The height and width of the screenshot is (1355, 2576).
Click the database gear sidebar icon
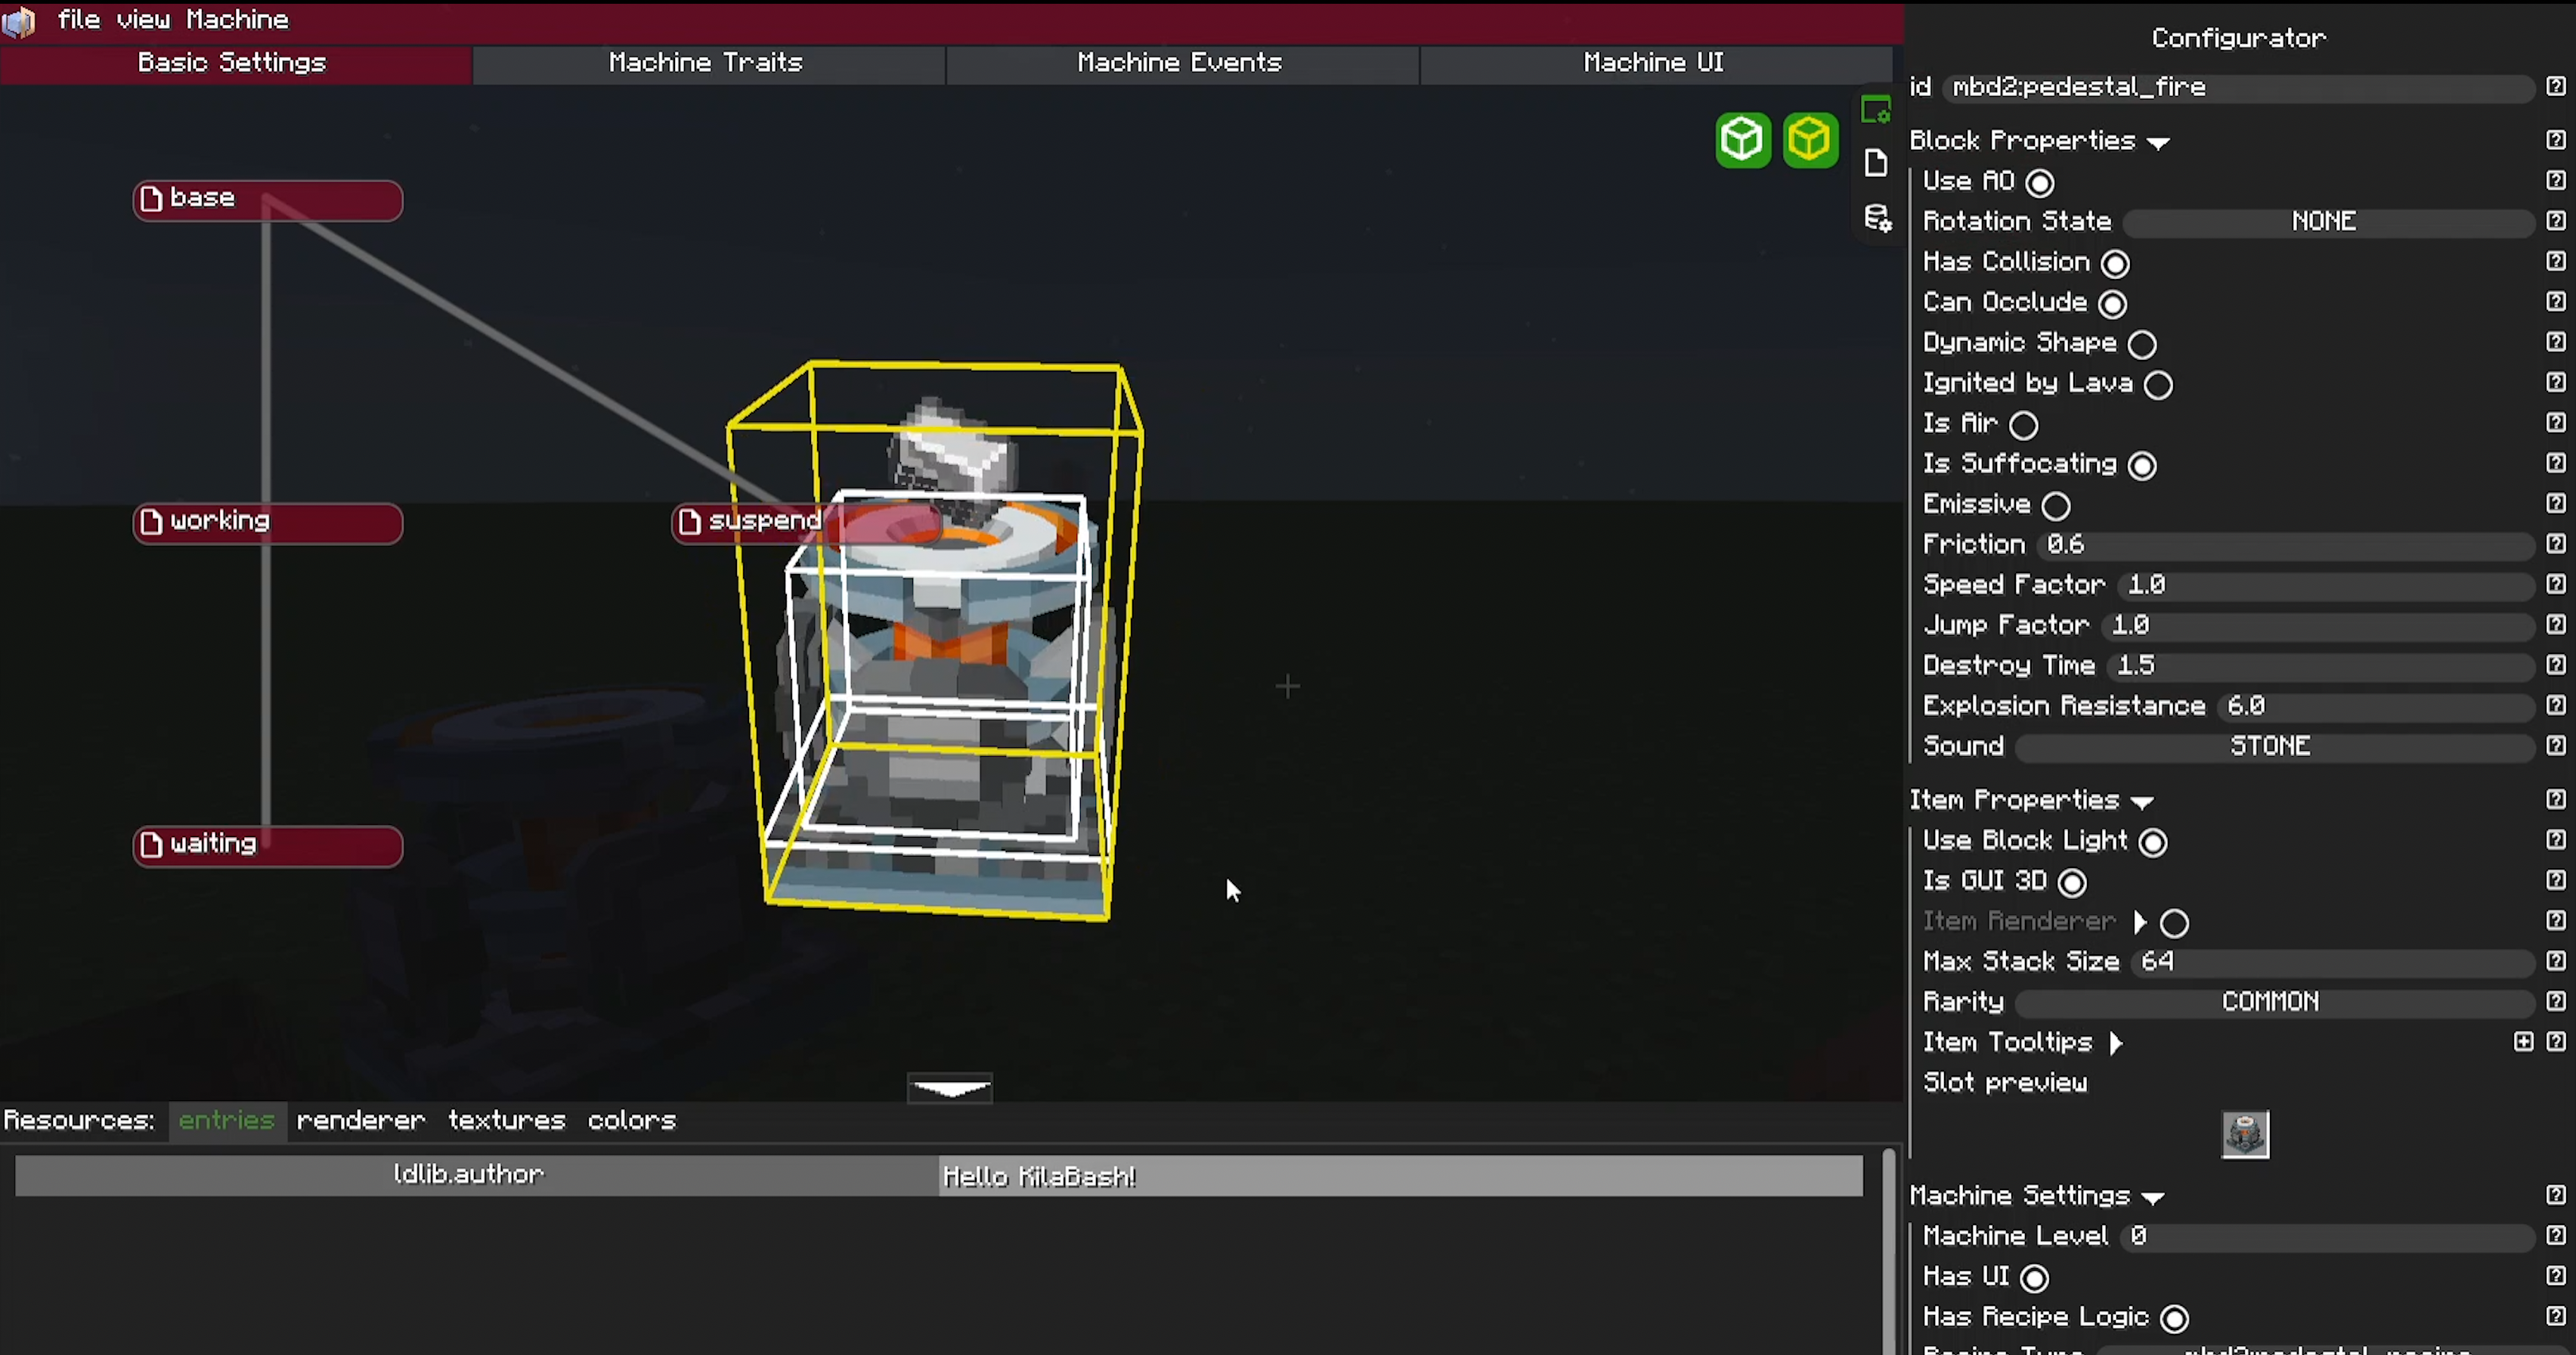(x=1877, y=218)
